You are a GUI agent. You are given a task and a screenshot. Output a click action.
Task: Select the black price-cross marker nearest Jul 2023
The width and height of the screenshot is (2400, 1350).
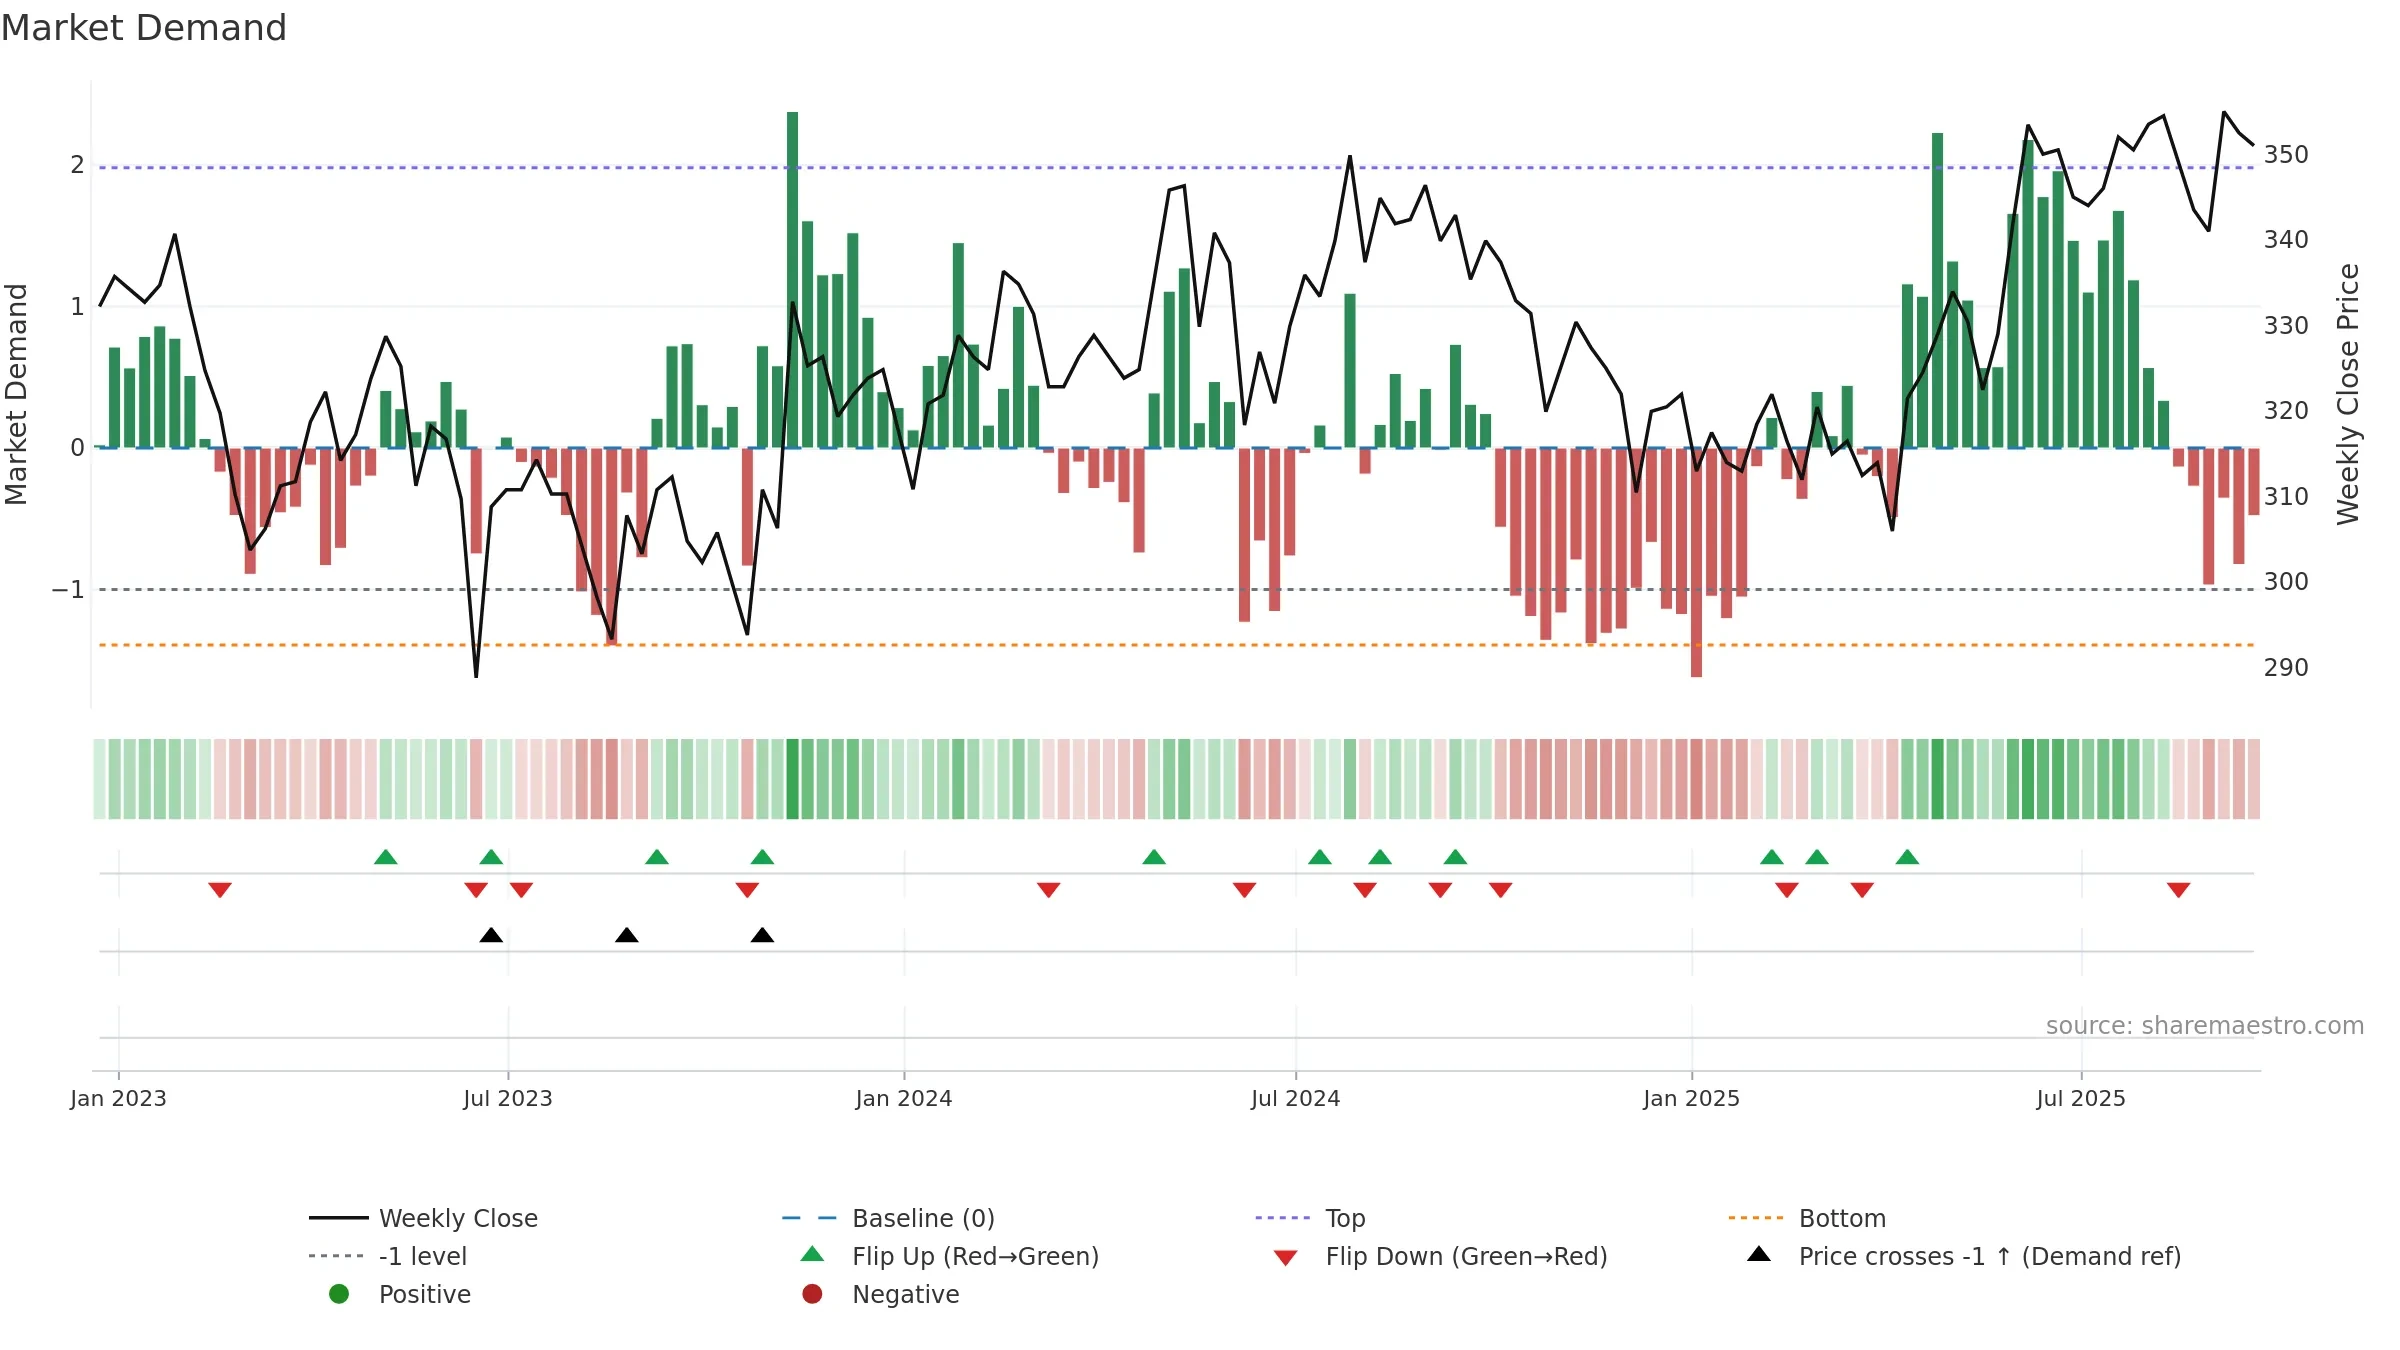(491, 935)
